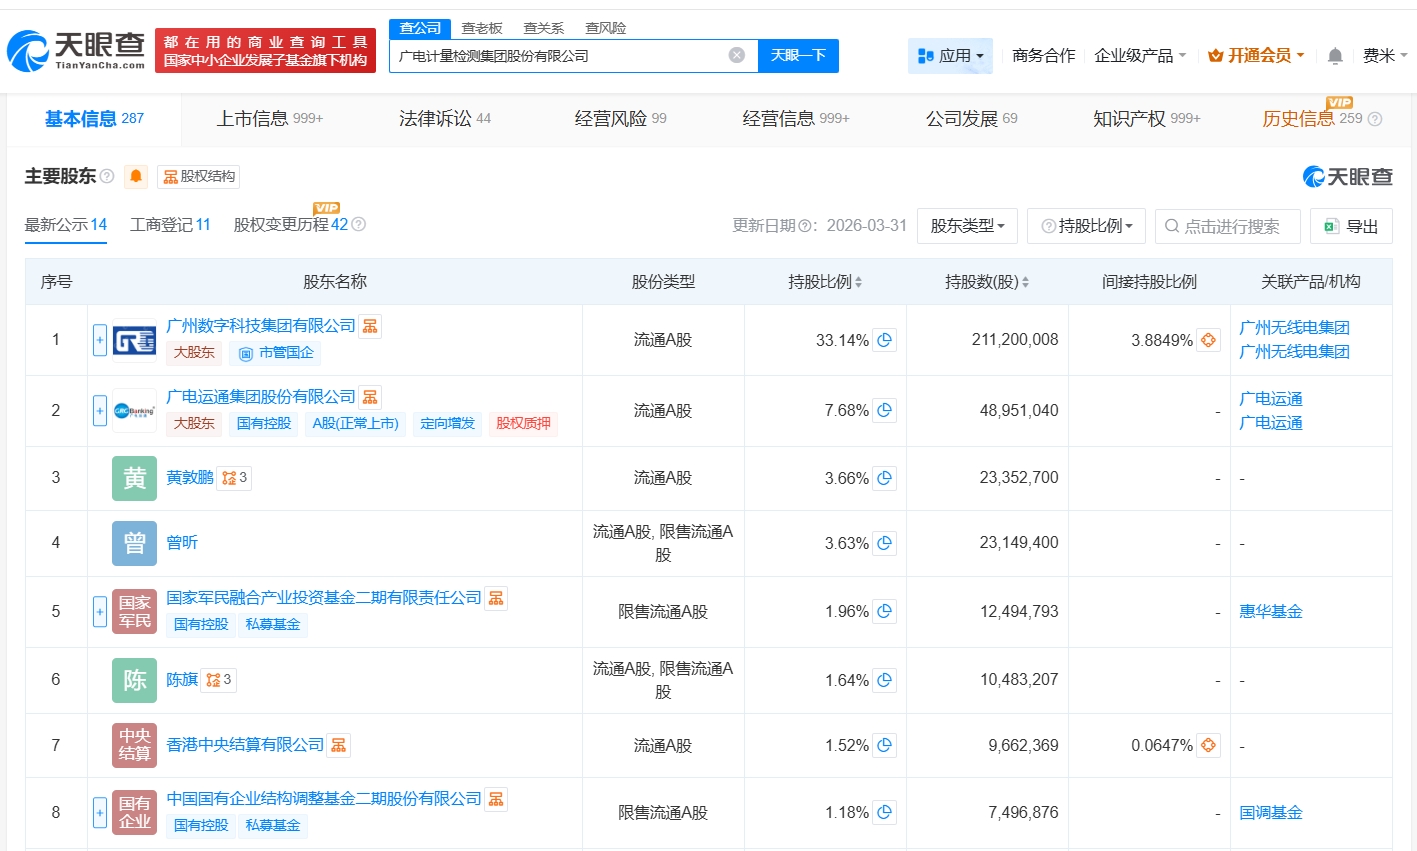Click the help icon beside 历史信息 259
1417x851 pixels.
(x=1375, y=119)
